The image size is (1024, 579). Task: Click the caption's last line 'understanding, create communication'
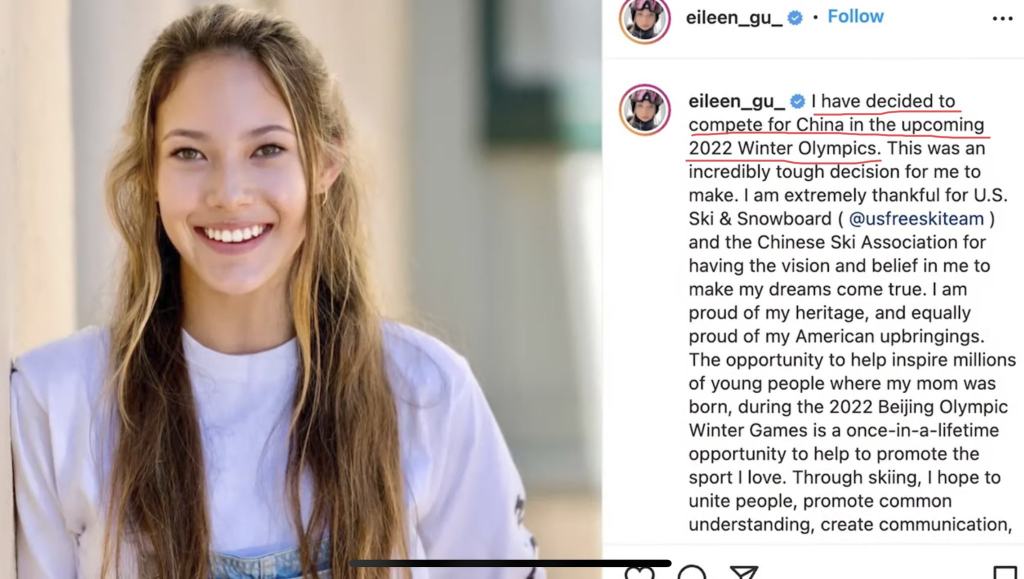[850, 524]
